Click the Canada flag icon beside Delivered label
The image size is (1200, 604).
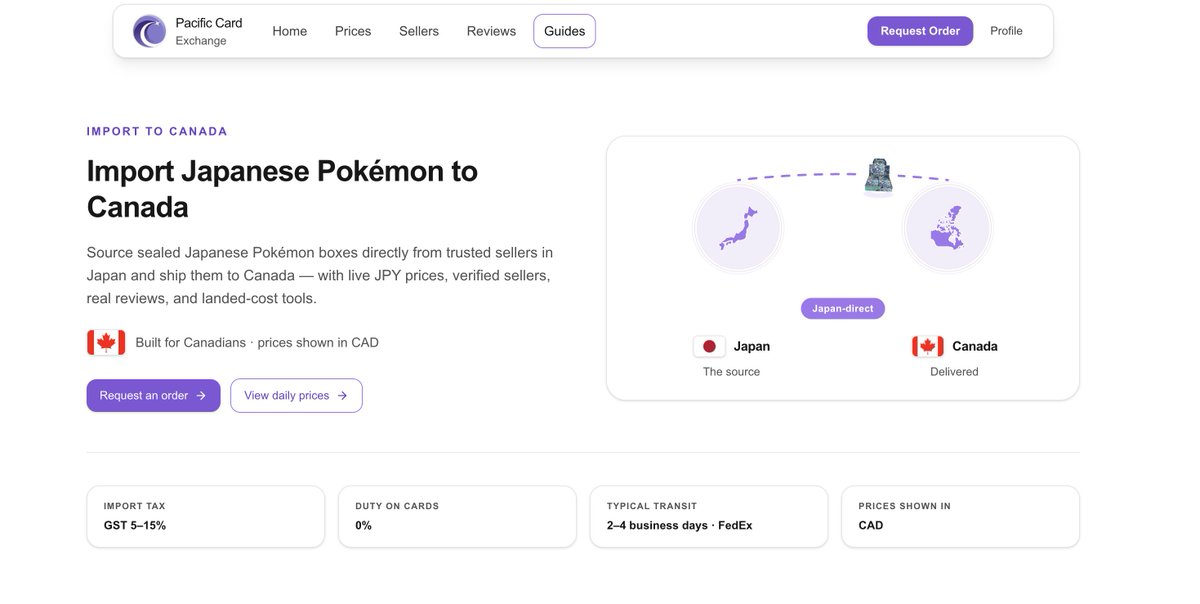tap(928, 346)
